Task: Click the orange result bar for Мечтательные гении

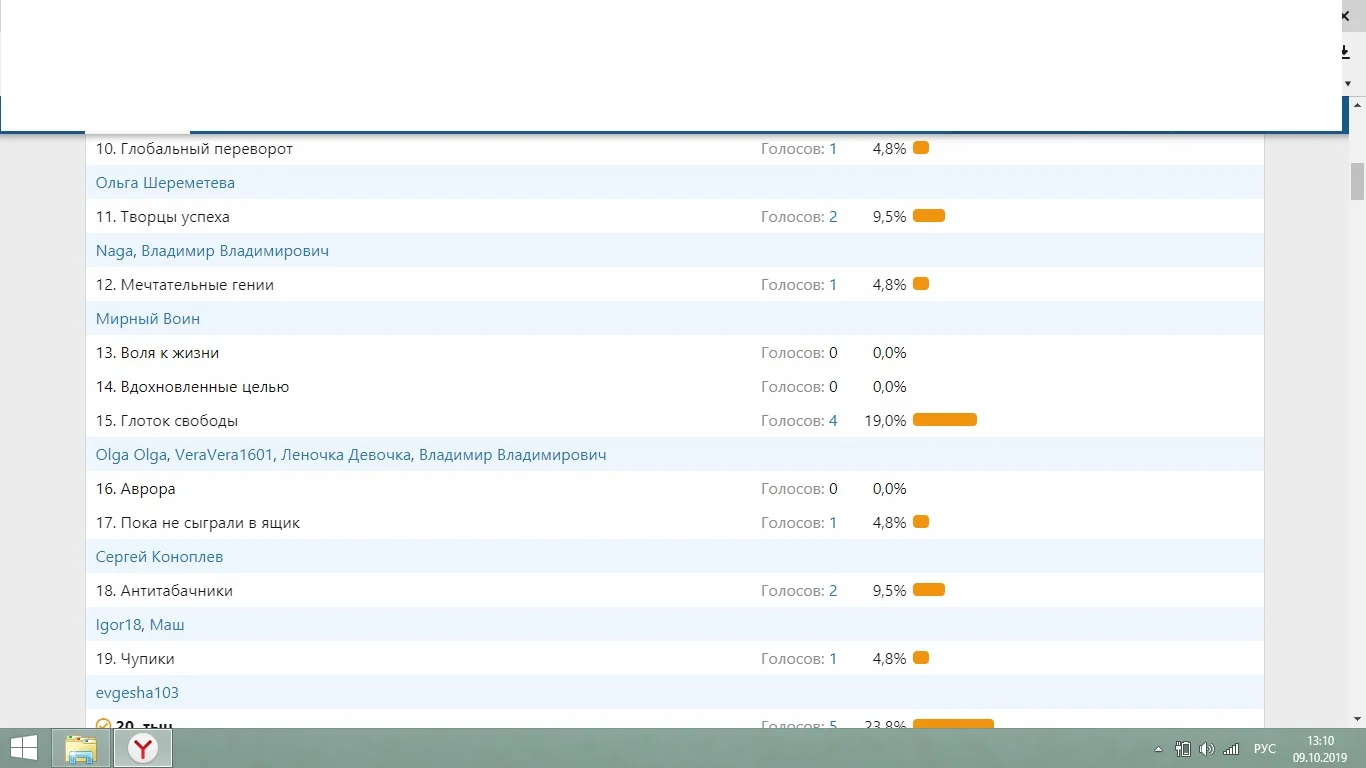Action: tap(921, 284)
